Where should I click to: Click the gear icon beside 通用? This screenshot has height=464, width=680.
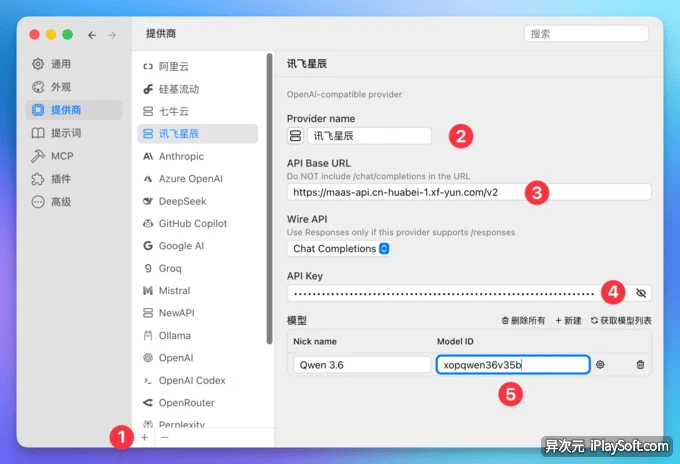(38, 64)
